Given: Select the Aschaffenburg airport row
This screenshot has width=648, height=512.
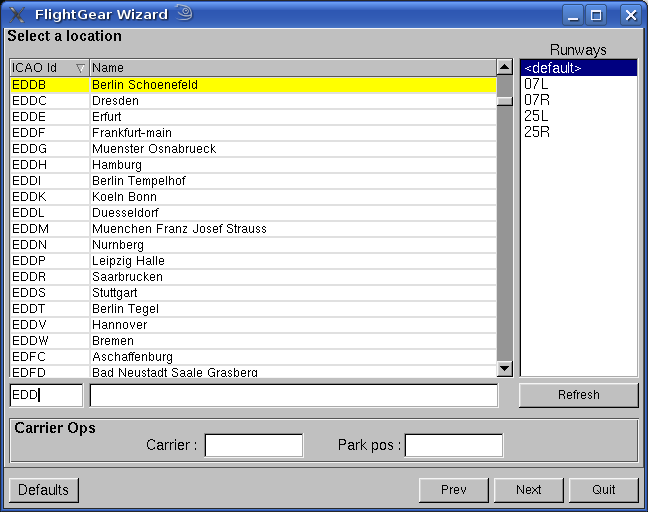Looking at the screenshot, I should point(253,357).
